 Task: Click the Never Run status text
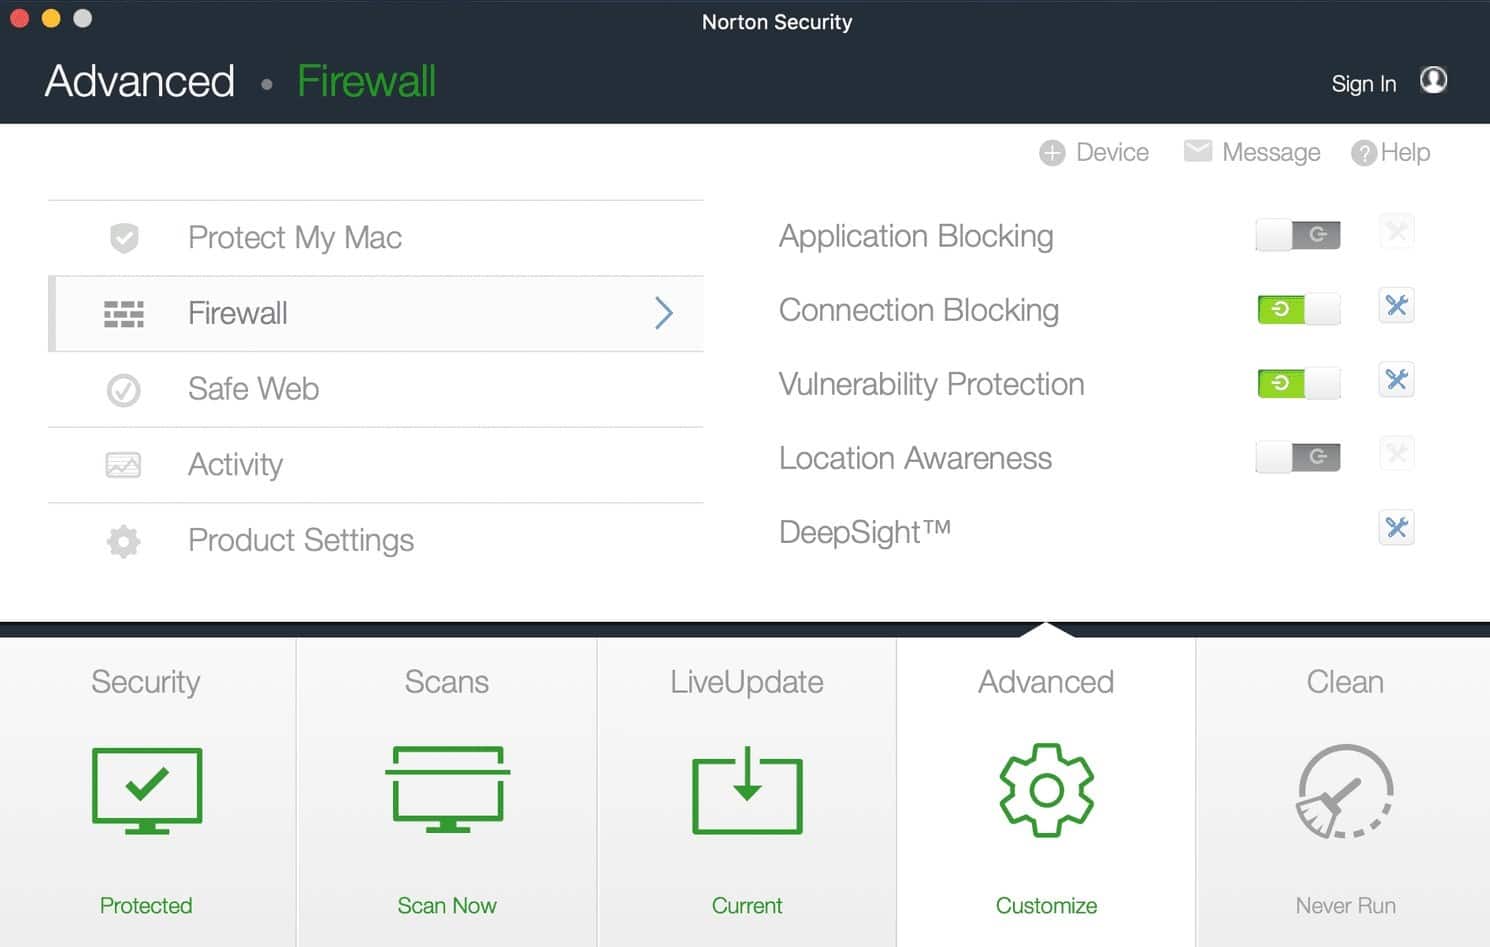1345,906
